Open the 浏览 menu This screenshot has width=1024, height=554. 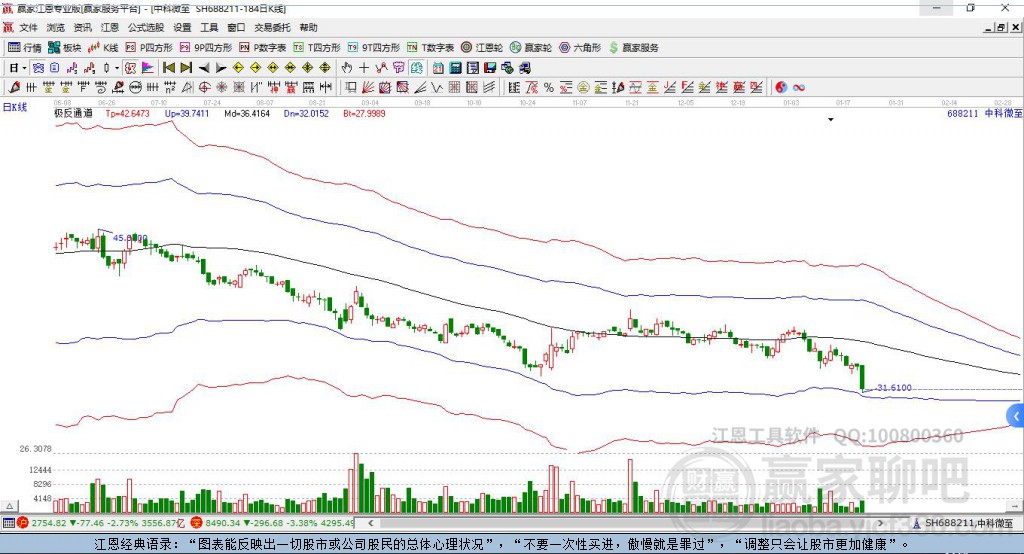tap(56, 27)
